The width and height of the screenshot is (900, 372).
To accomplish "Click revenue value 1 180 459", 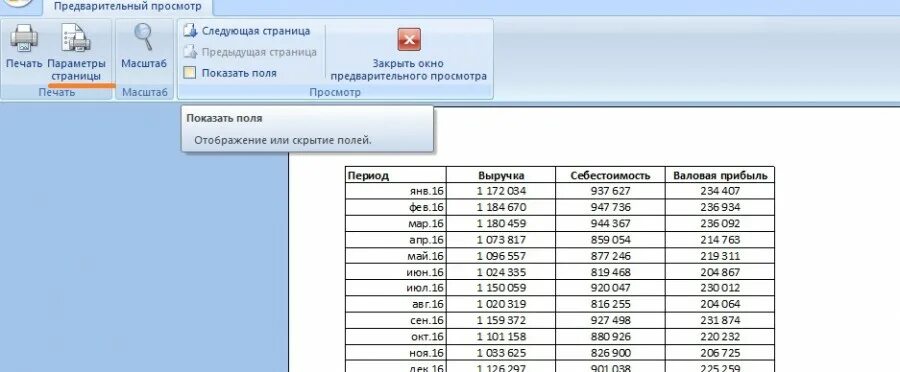I will (x=501, y=223).
